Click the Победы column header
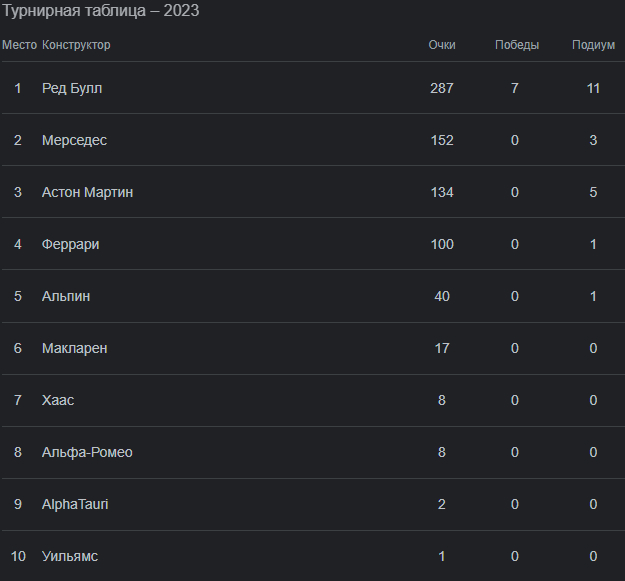The width and height of the screenshot is (625, 581). pyautogui.click(x=516, y=45)
